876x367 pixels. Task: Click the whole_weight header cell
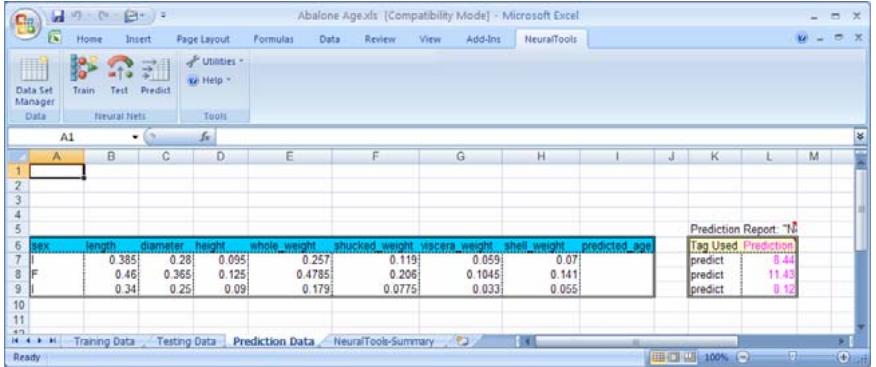(x=289, y=245)
